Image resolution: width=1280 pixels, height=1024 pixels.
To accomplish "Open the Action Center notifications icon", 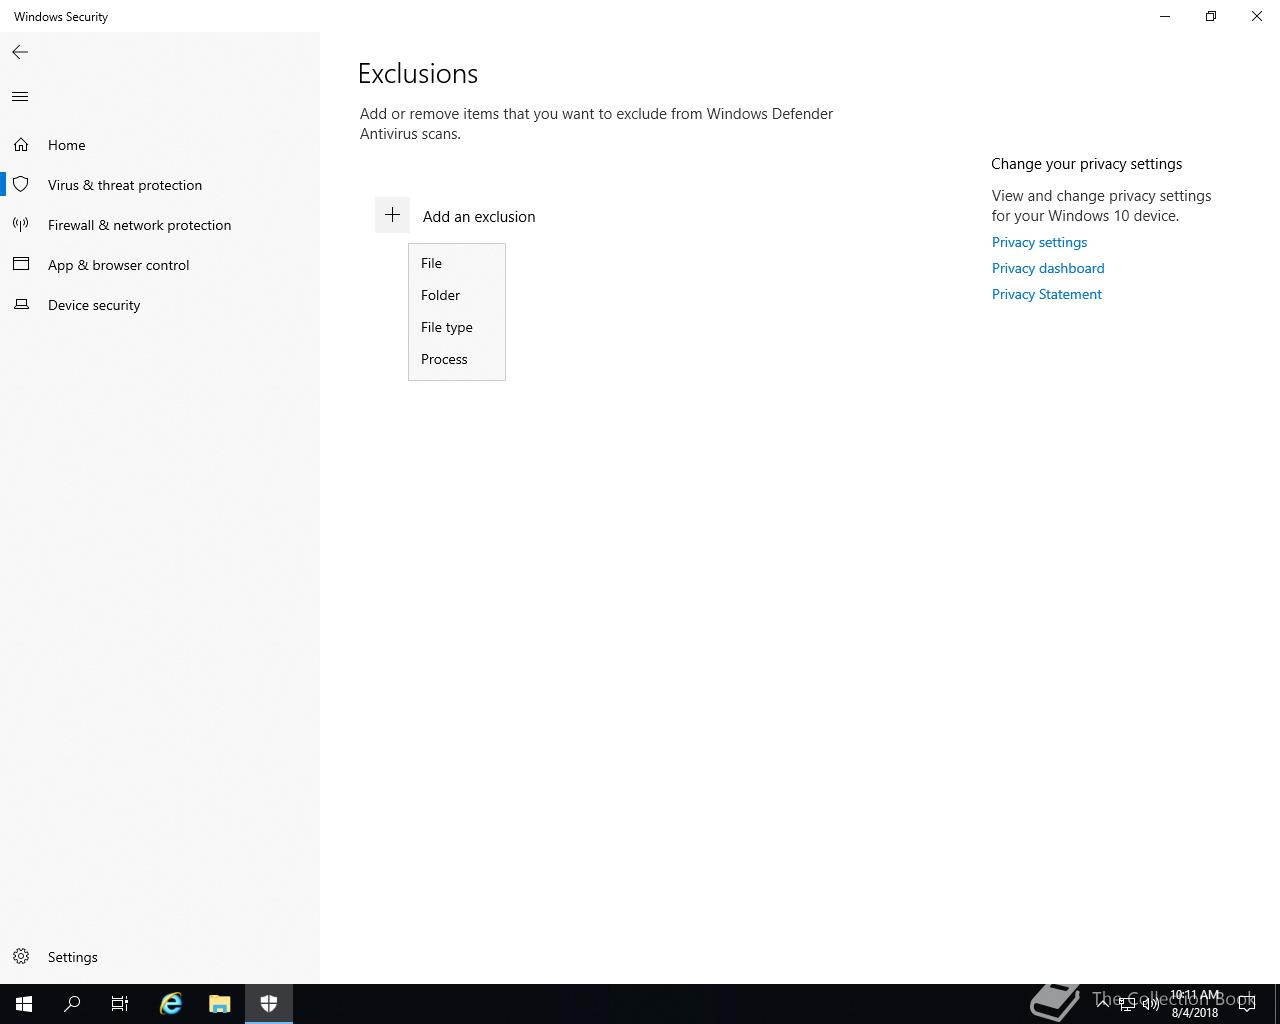I will [1246, 1004].
